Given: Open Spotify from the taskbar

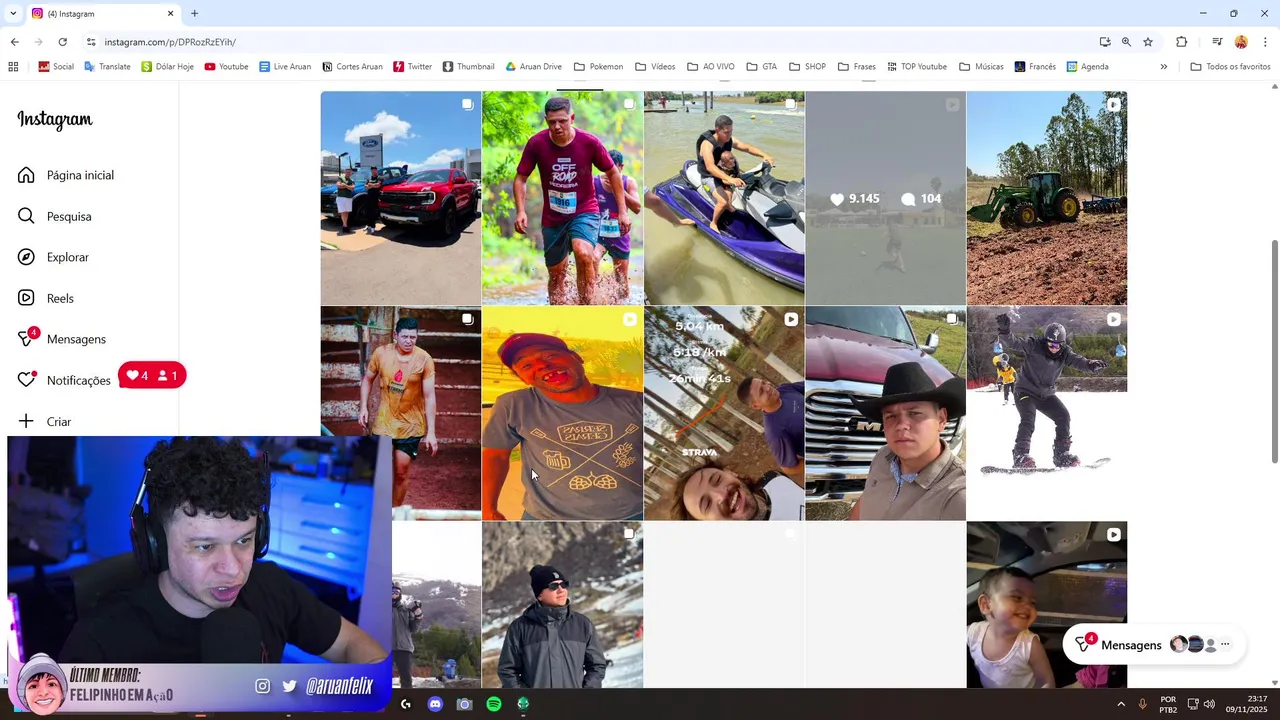Looking at the screenshot, I should [494, 704].
